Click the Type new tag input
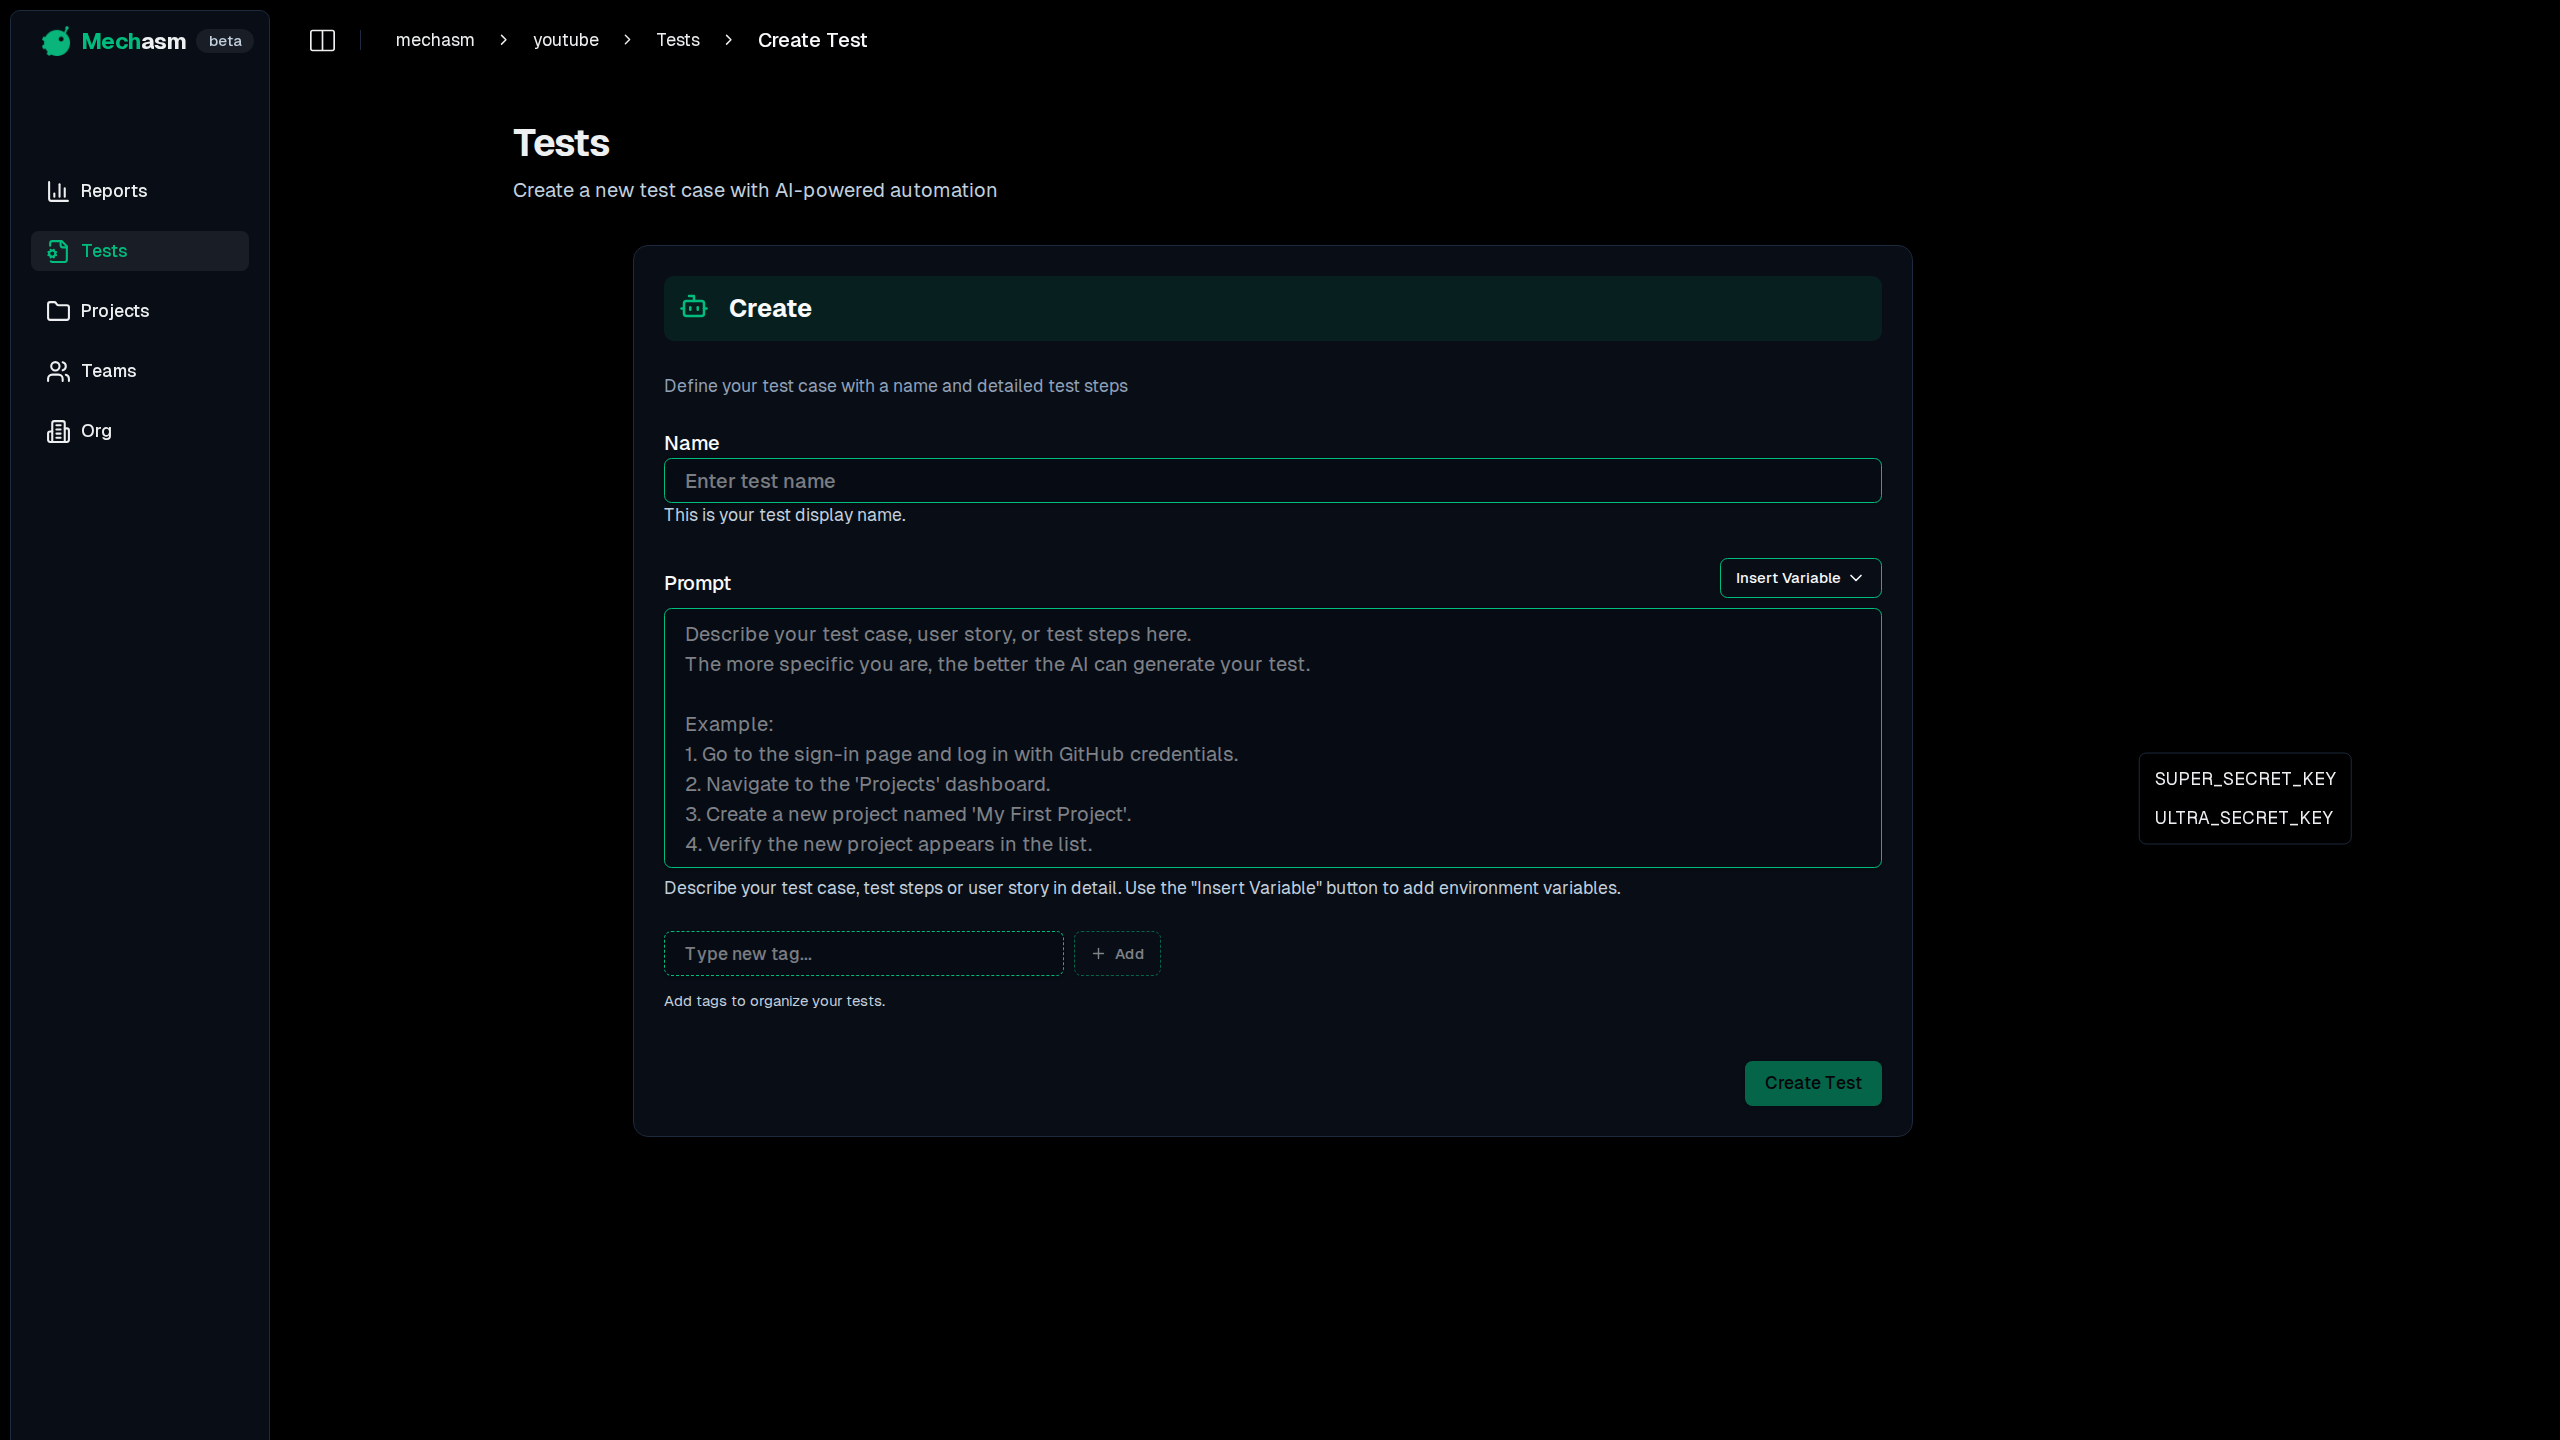 click(x=863, y=954)
